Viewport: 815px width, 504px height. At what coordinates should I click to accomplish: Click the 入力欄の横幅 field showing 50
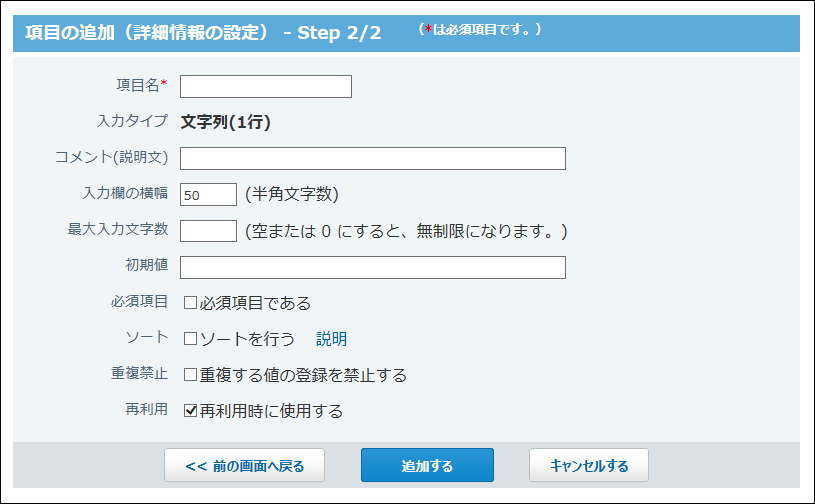pyautogui.click(x=208, y=194)
